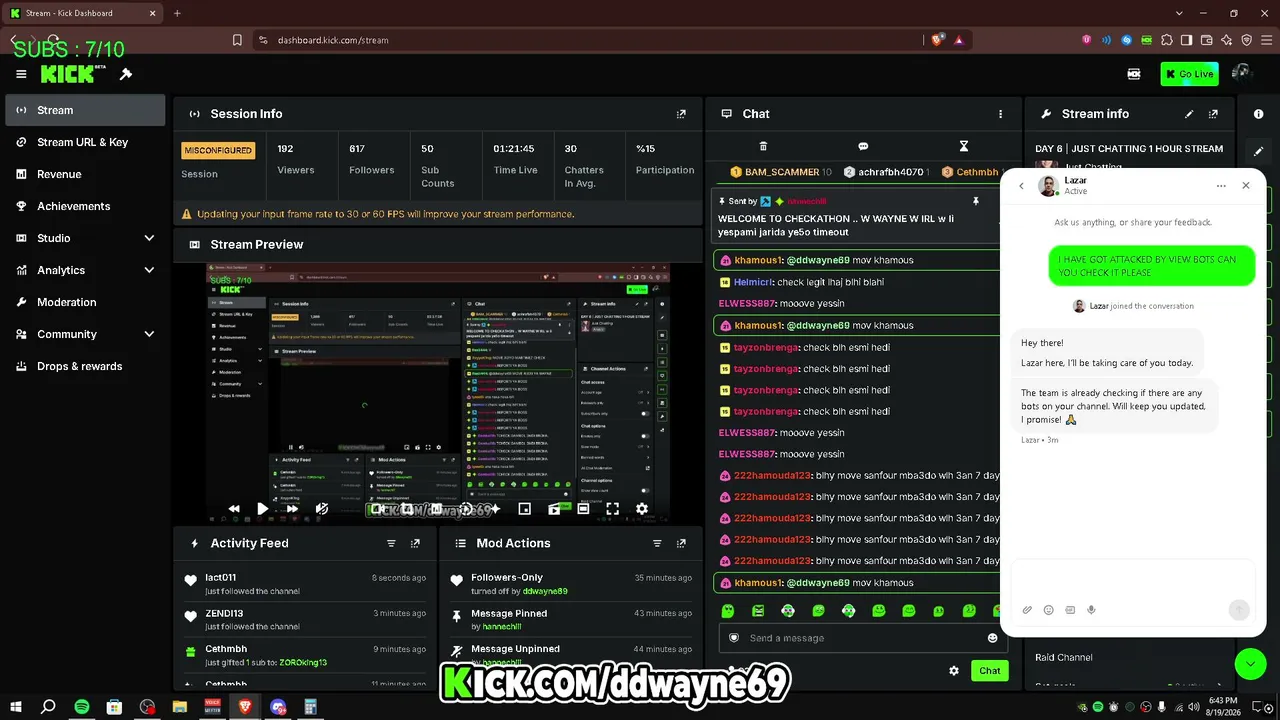This screenshot has height=720, width=1280.
Task: Open chat settings gear icon
Action: point(954,670)
